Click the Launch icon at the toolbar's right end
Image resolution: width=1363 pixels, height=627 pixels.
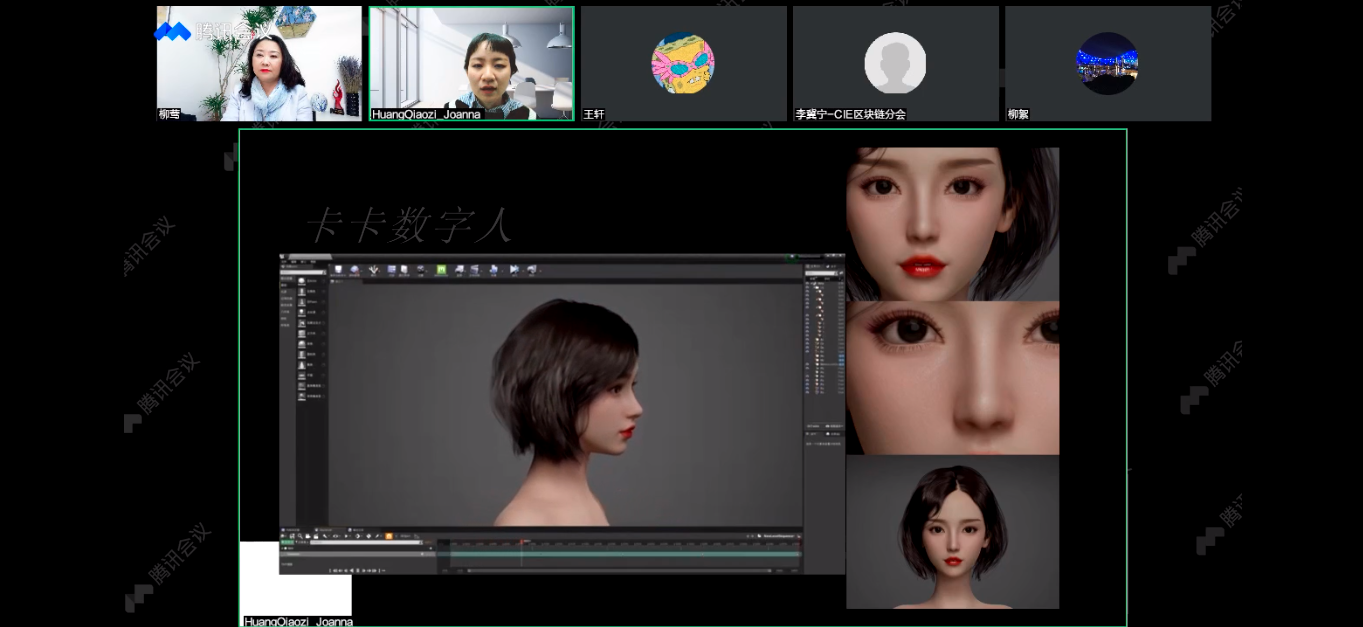click(531, 270)
